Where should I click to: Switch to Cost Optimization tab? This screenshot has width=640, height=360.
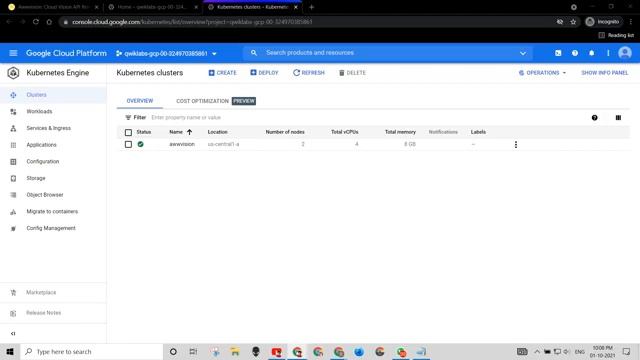click(216, 101)
